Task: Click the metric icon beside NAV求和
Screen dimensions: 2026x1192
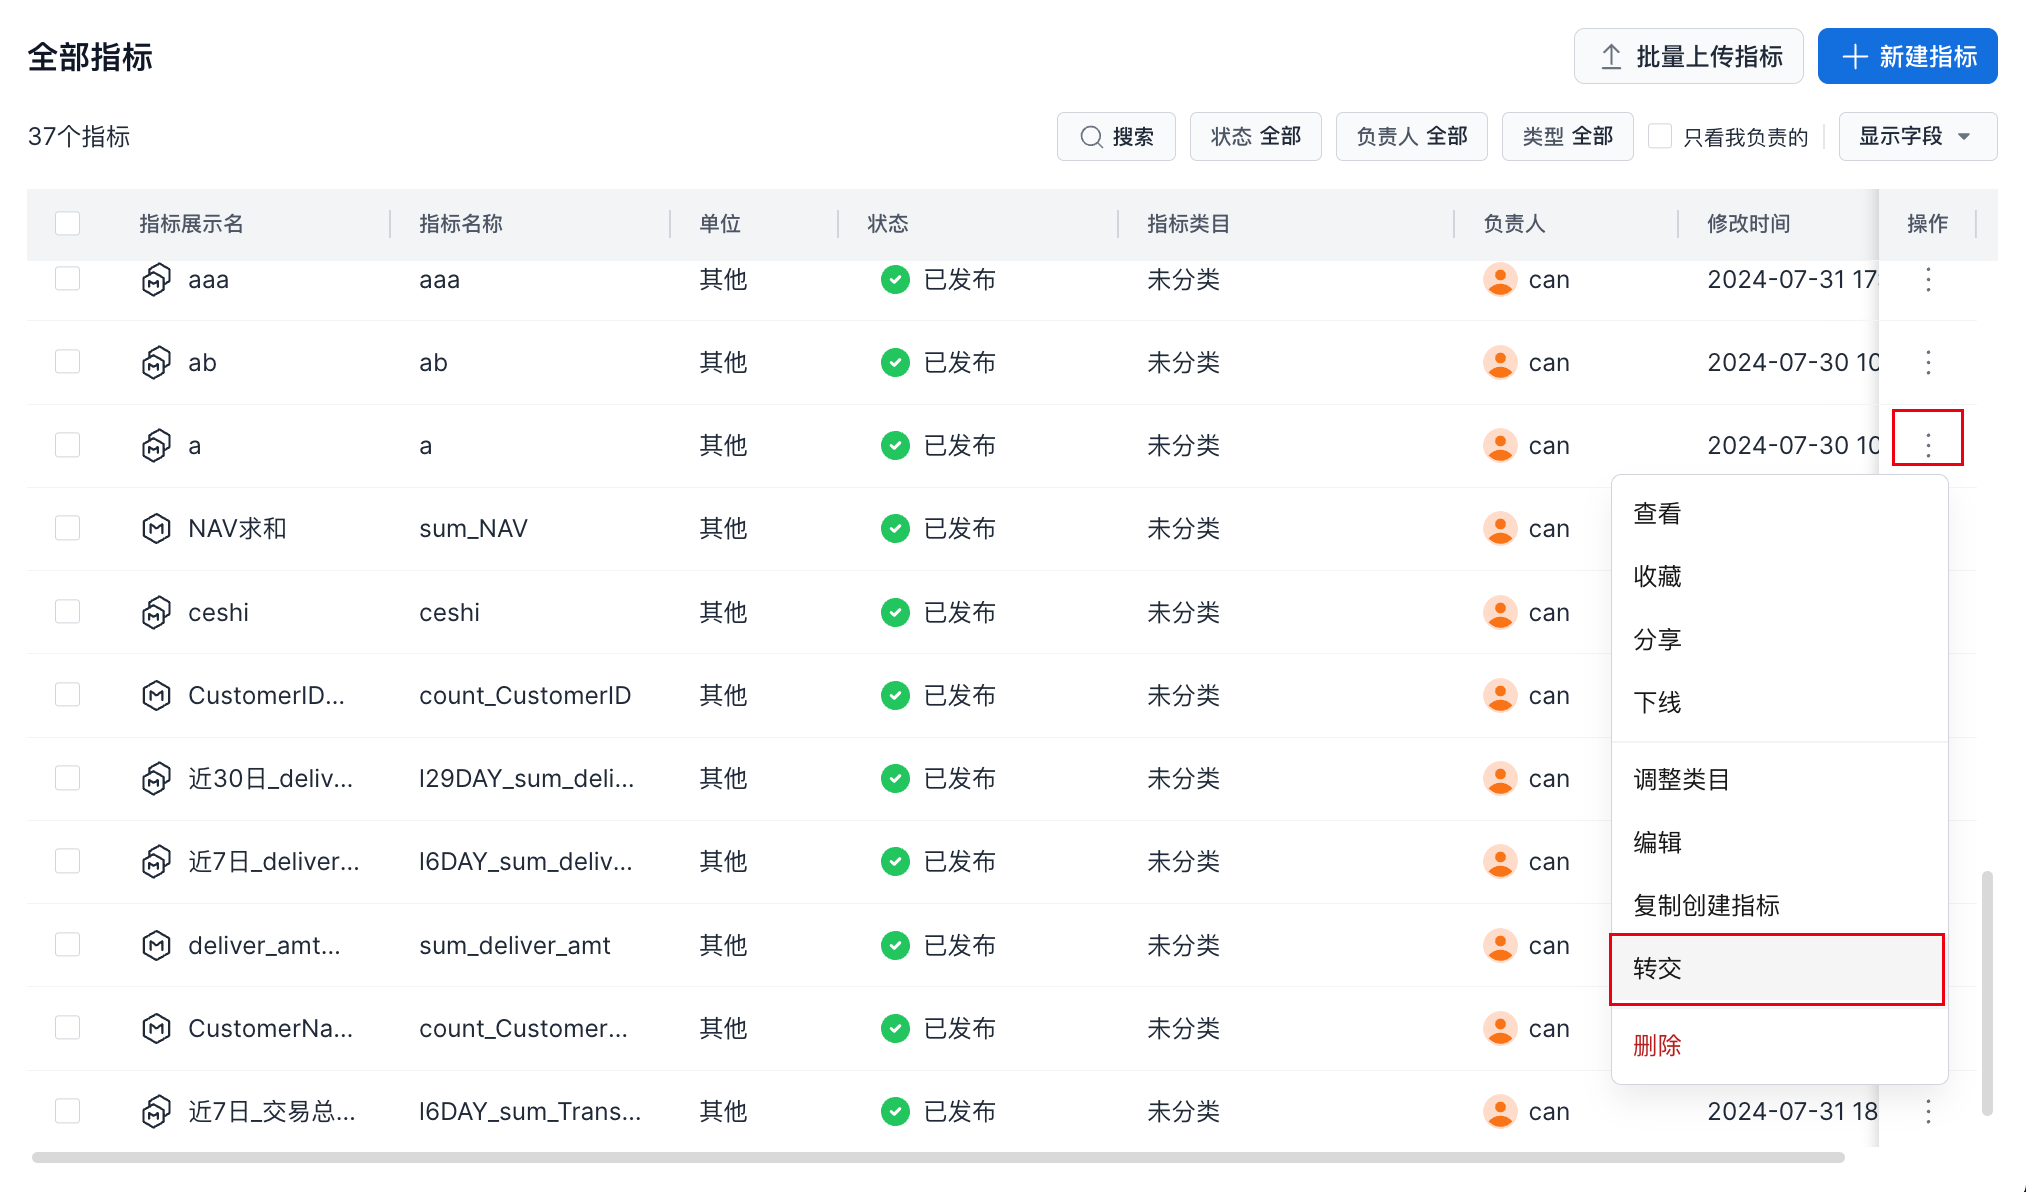Action: pos(156,528)
